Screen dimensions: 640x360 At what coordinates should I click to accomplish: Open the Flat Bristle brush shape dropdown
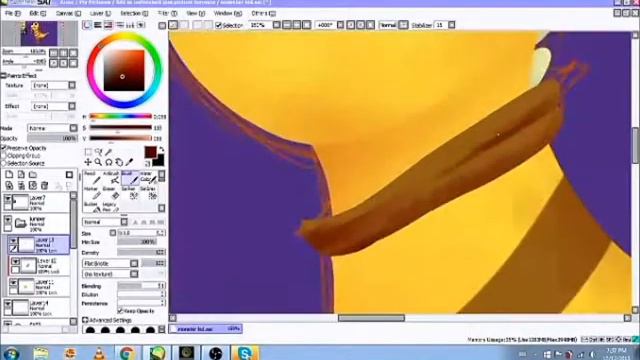110,264
